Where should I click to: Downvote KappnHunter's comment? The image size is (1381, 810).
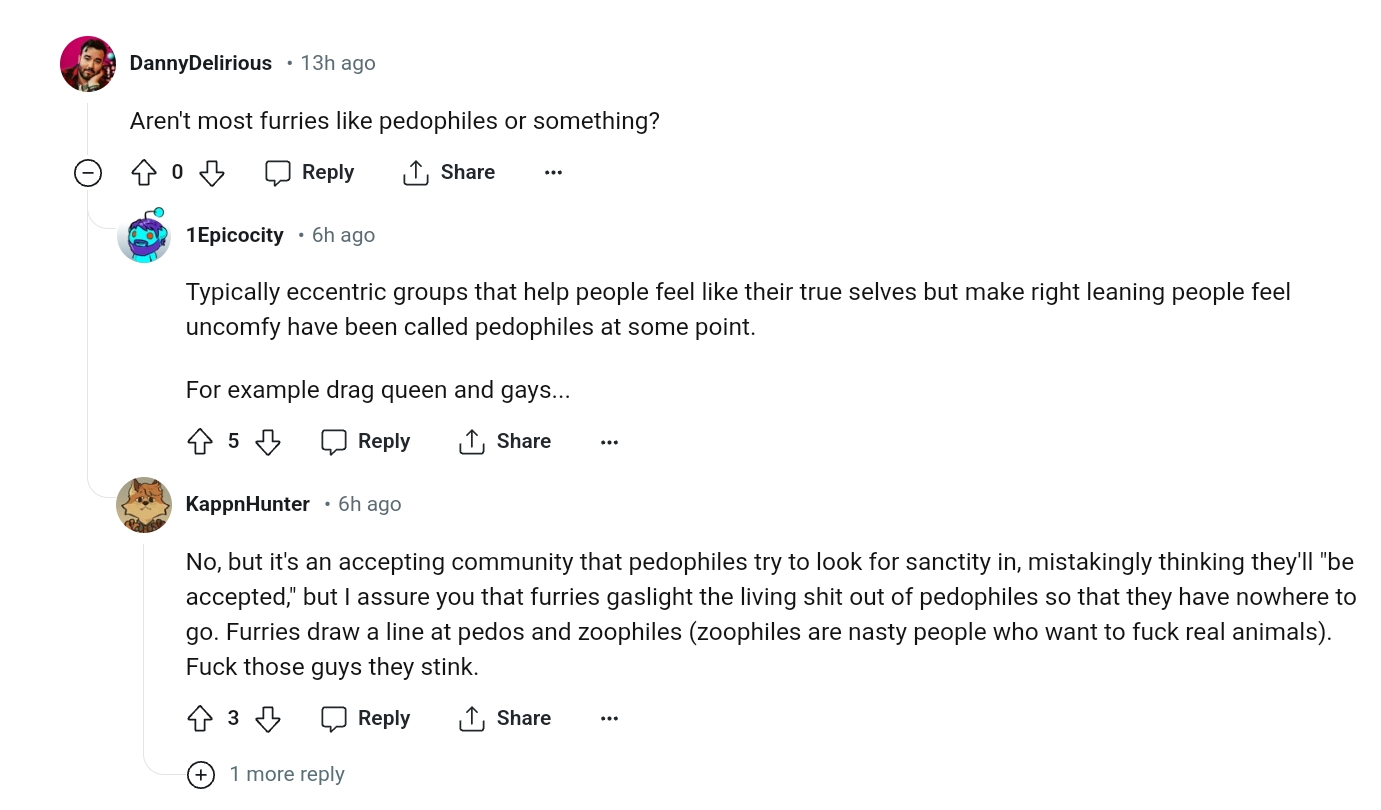(x=267, y=719)
